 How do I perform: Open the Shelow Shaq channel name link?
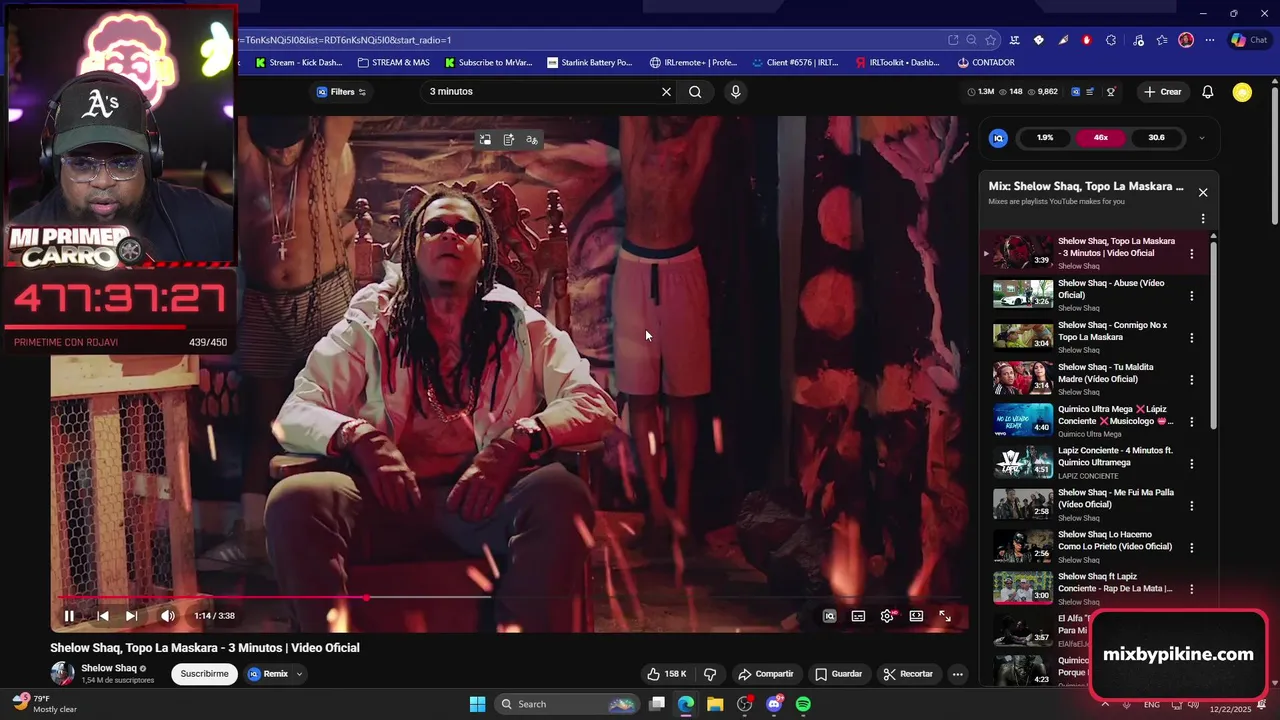point(109,668)
